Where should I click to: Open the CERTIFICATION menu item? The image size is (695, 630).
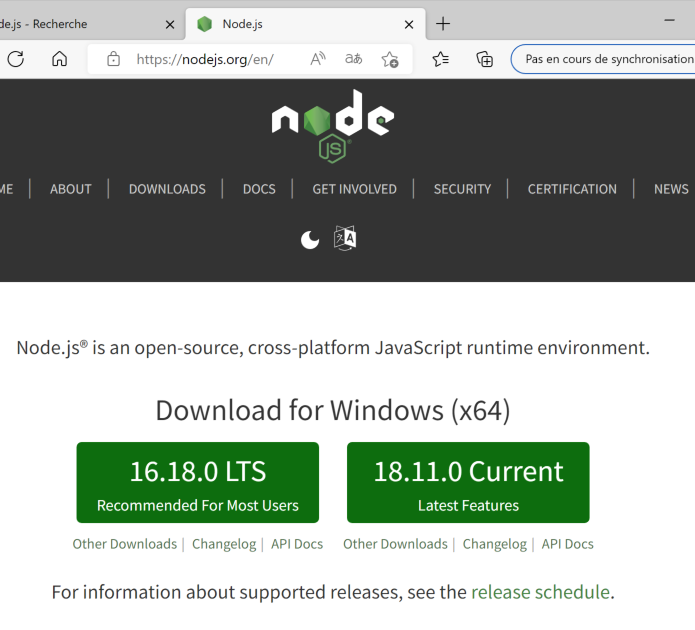point(572,189)
